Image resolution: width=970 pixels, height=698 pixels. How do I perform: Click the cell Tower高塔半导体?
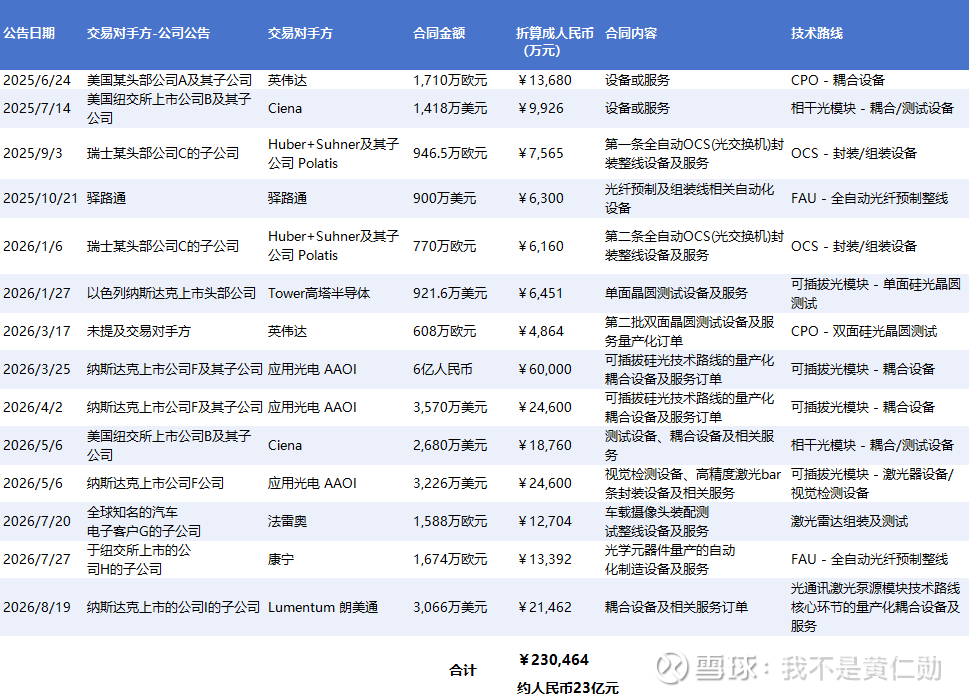pyautogui.click(x=319, y=293)
